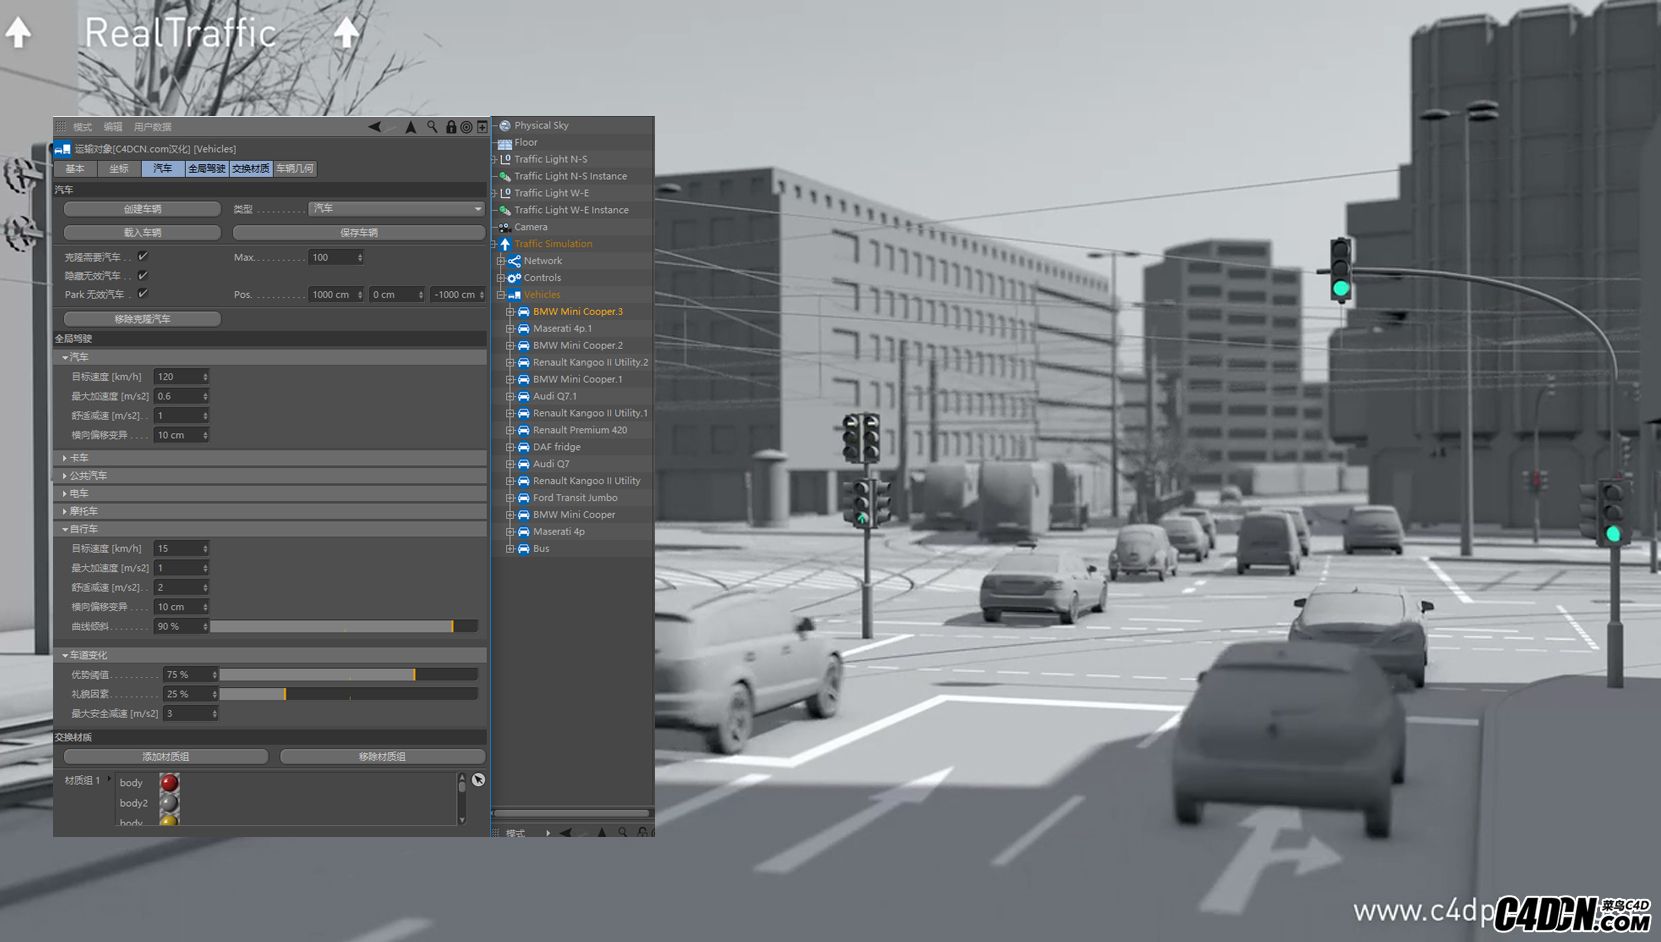Switch to the 坐标 tab
The image size is (1661, 942).
point(119,169)
